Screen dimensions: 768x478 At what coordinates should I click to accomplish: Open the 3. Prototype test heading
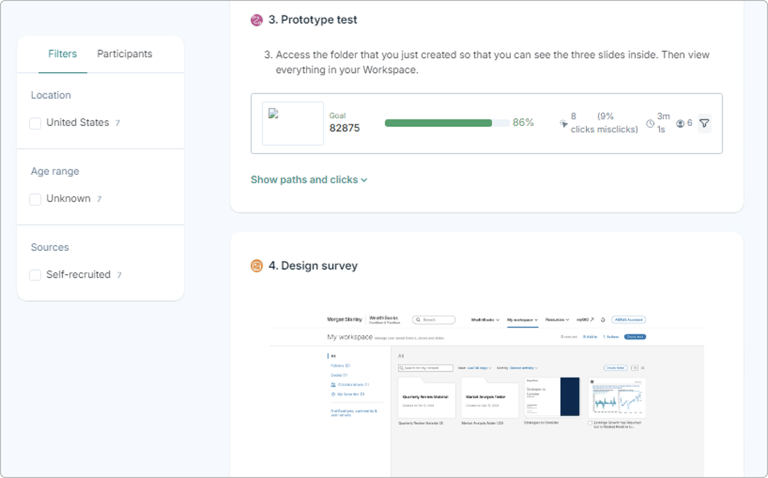[313, 19]
